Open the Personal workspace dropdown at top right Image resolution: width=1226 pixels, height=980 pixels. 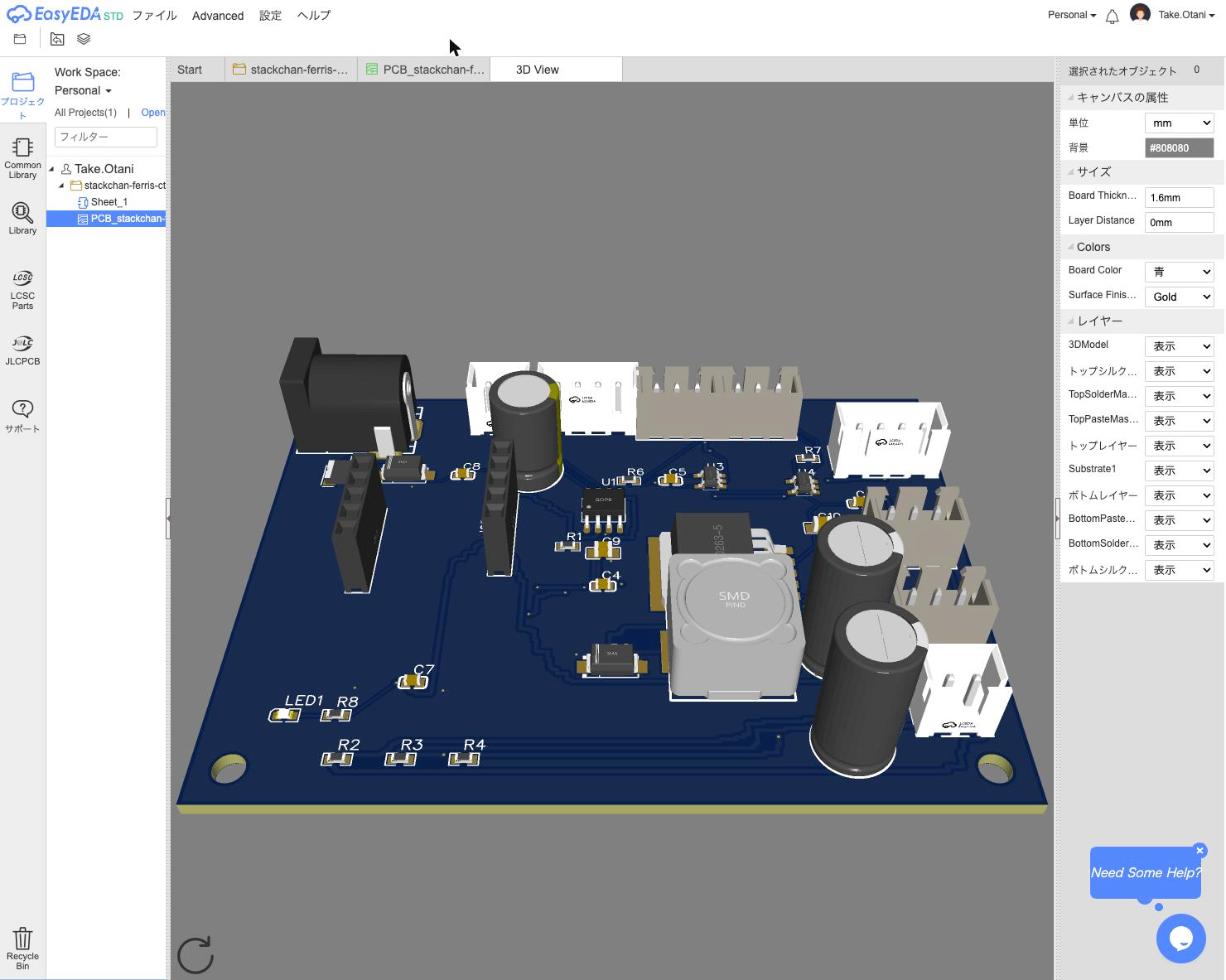coord(1071,15)
